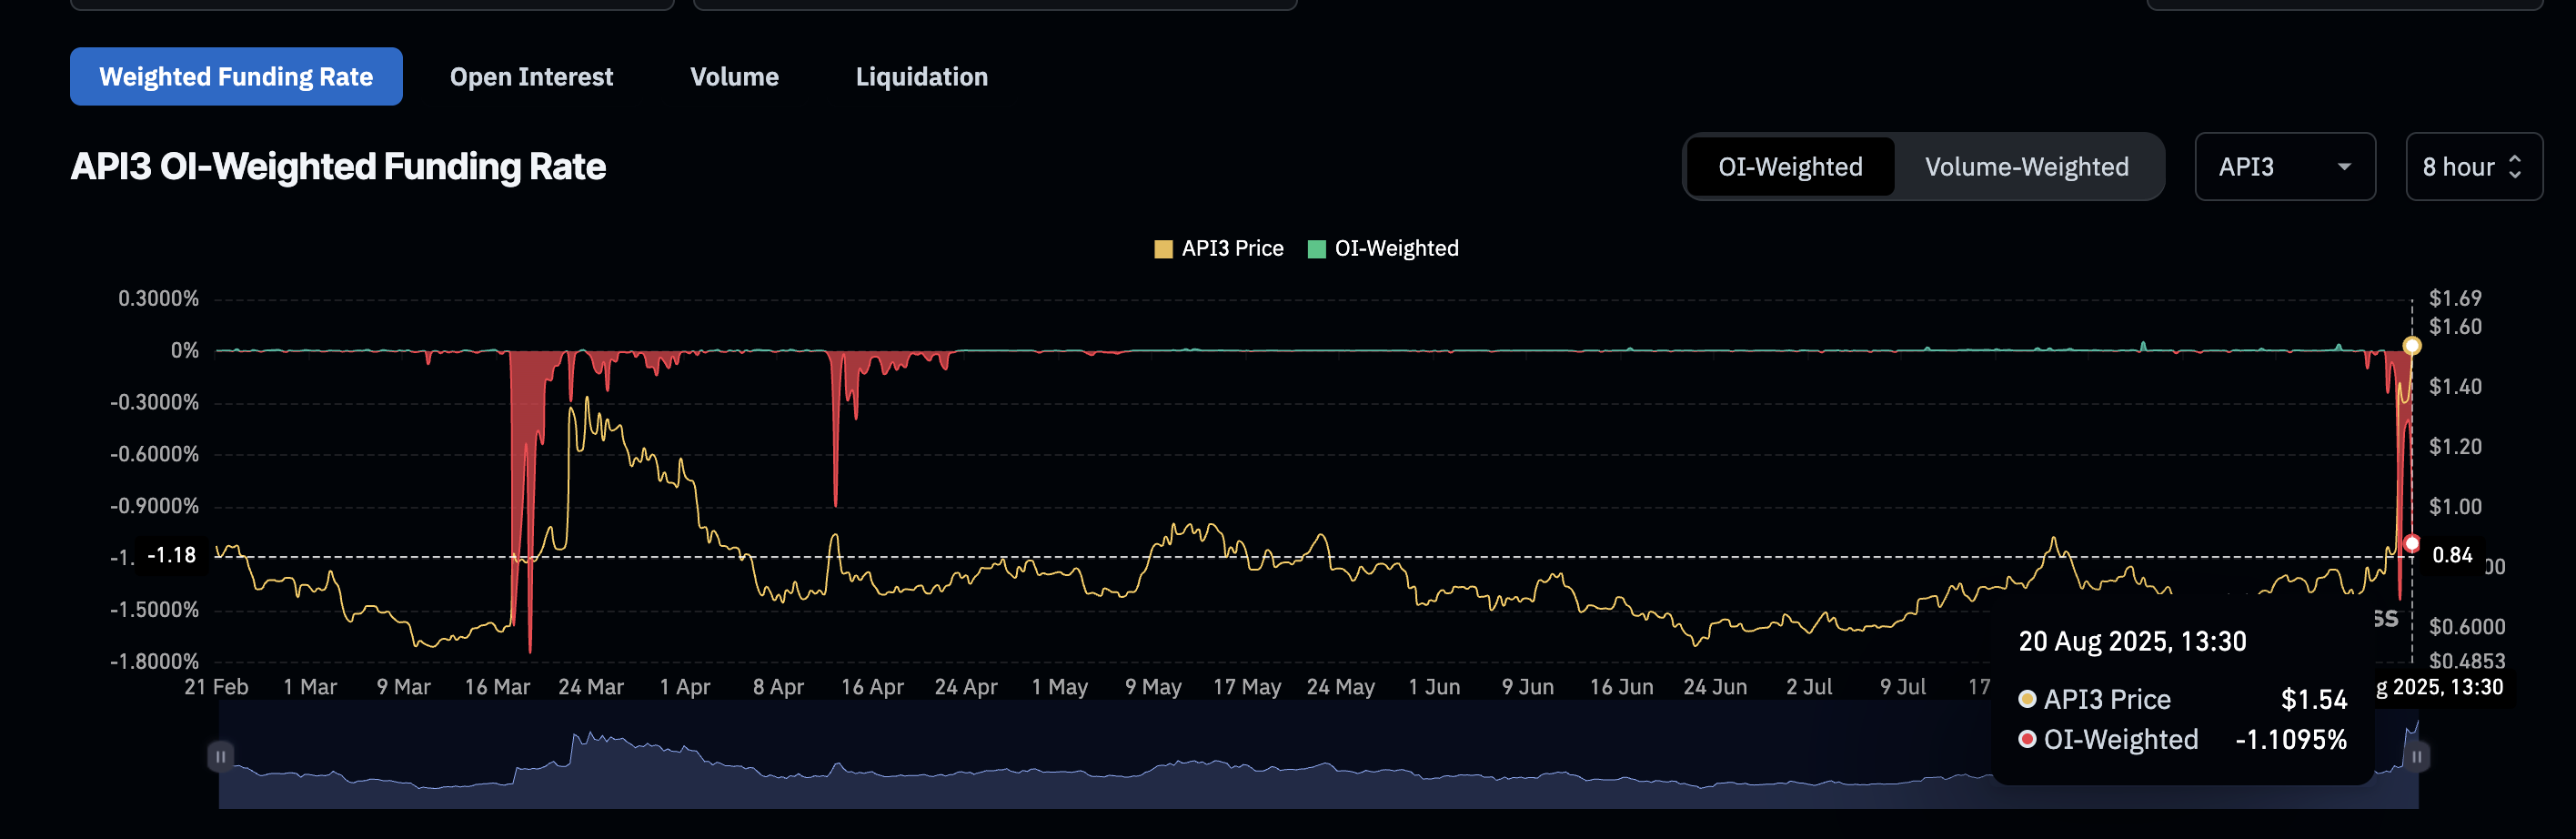
Task: Click the up-down chevron icon beside 8 hour
Action: coord(2518,167)
